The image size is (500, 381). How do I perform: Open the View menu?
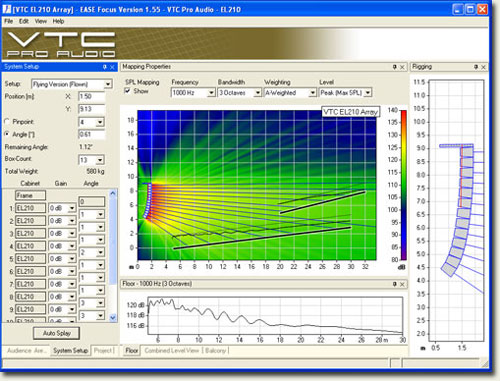(x=41, y=21)
